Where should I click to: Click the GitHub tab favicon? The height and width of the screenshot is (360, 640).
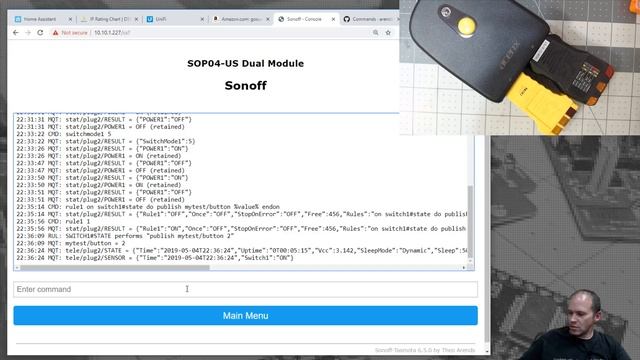[x=347, y=19]
